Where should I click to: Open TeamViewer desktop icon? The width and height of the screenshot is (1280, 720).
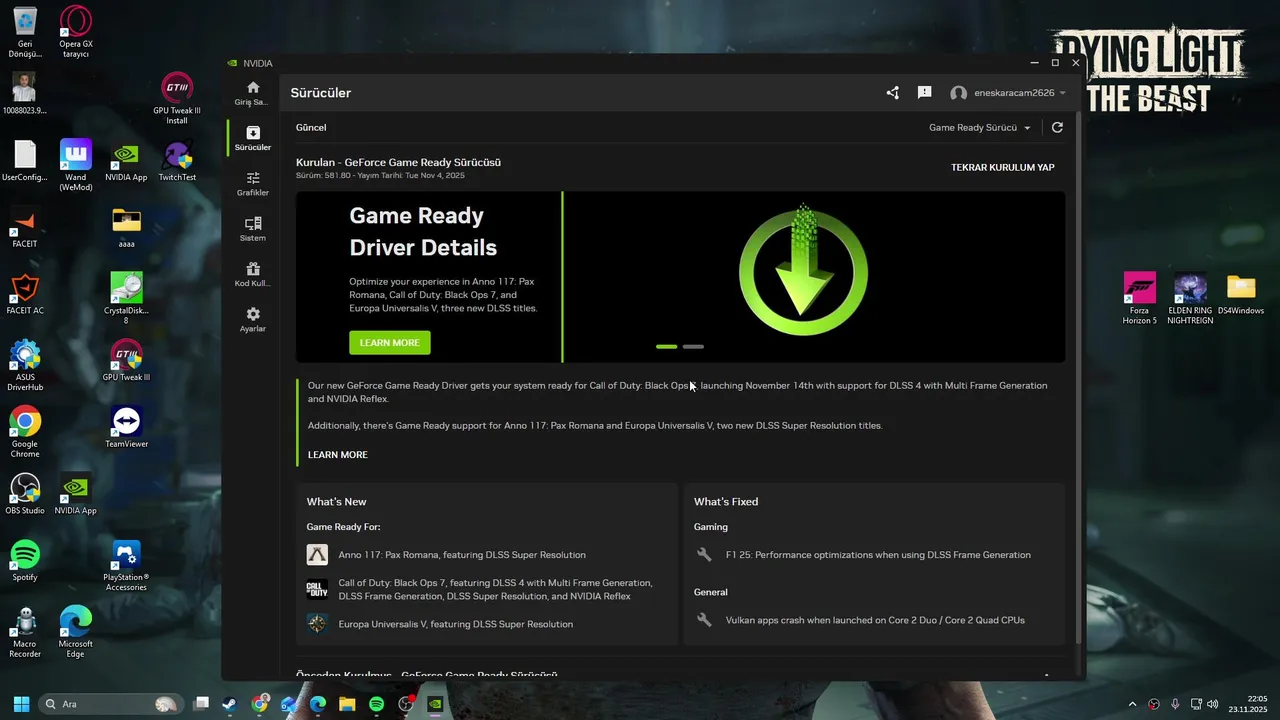127,427
